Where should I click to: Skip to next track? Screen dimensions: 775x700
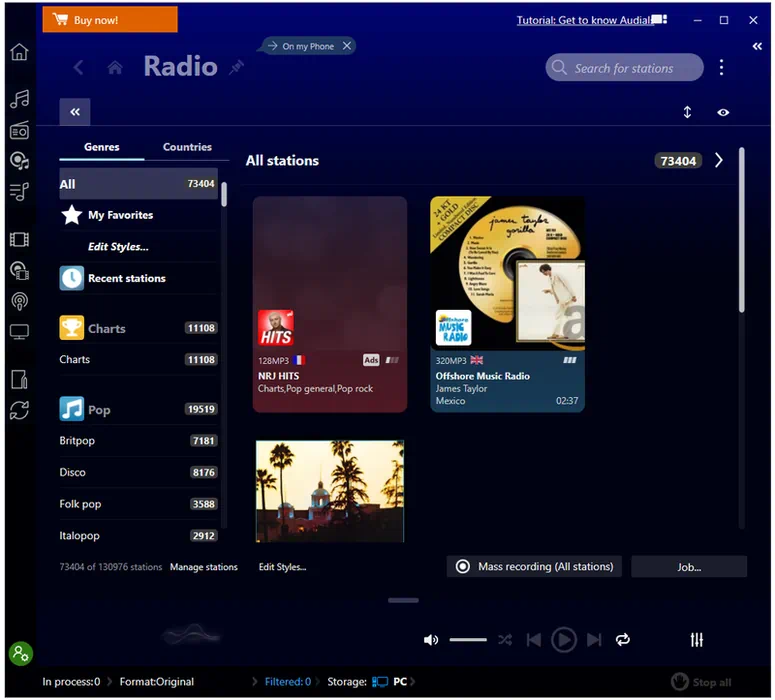click(x=594, y=640)
